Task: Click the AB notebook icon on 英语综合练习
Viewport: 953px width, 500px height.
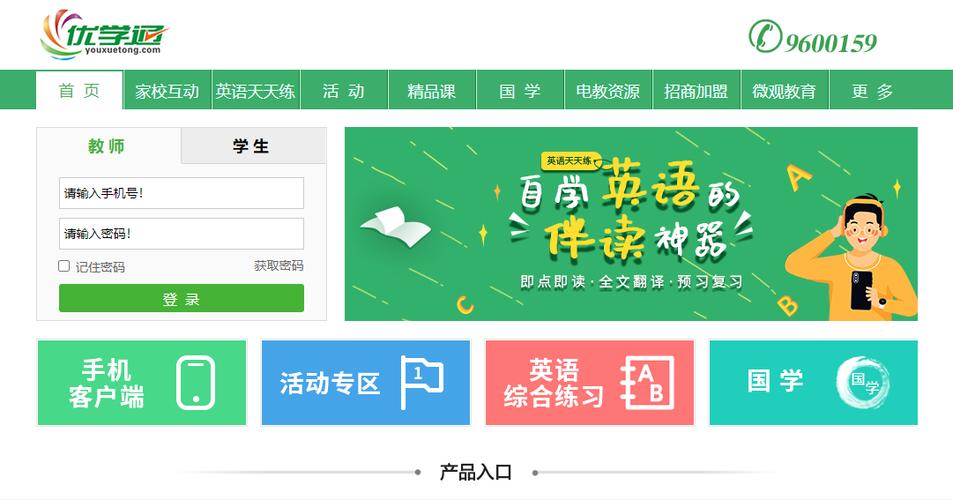Action: (x=647, y=383)
